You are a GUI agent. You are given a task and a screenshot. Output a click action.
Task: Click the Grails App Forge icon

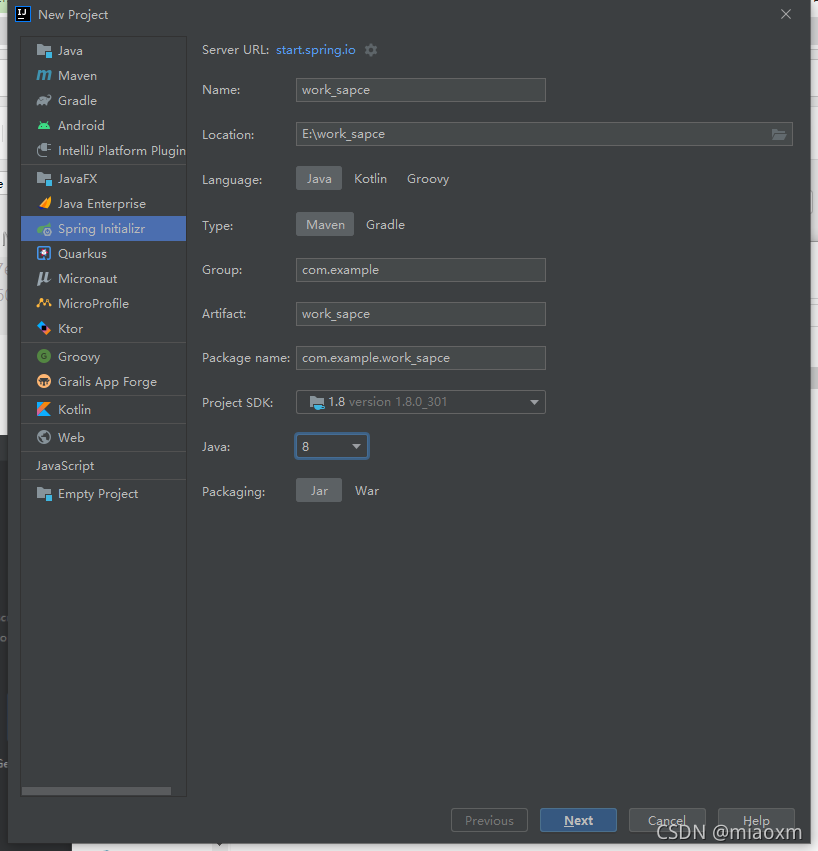44,382
